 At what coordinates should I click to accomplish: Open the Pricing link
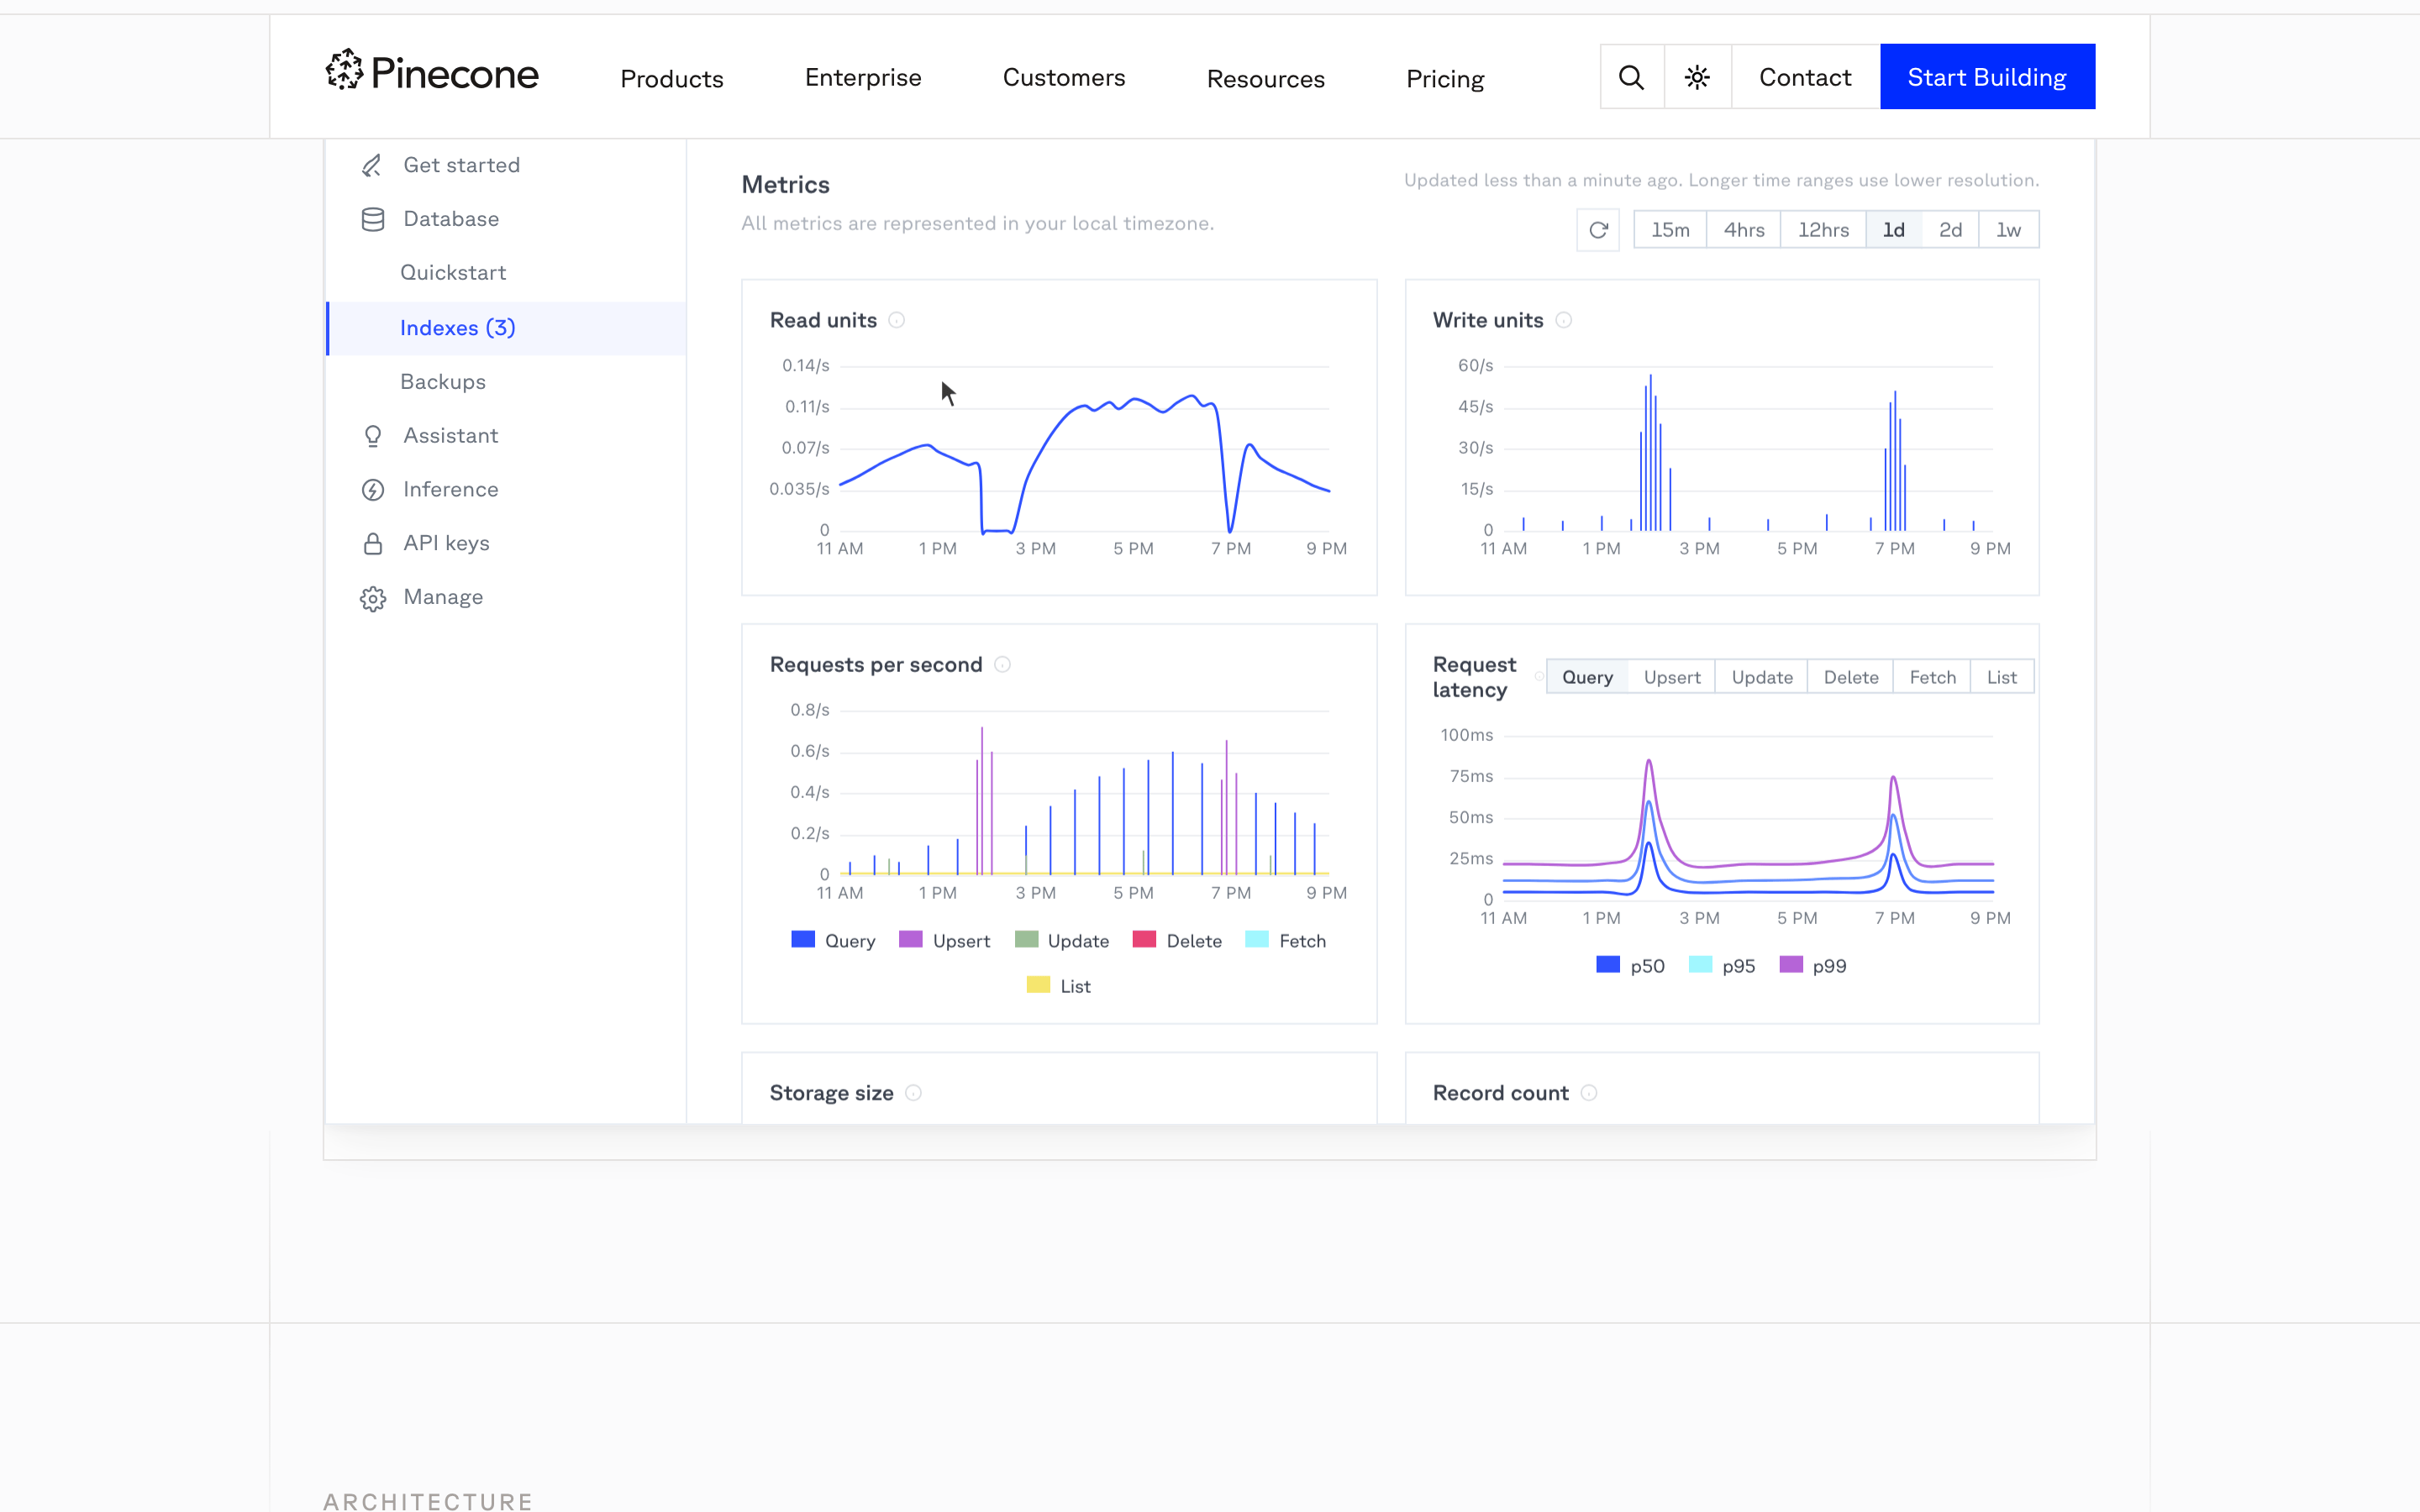pos(1445,78)
